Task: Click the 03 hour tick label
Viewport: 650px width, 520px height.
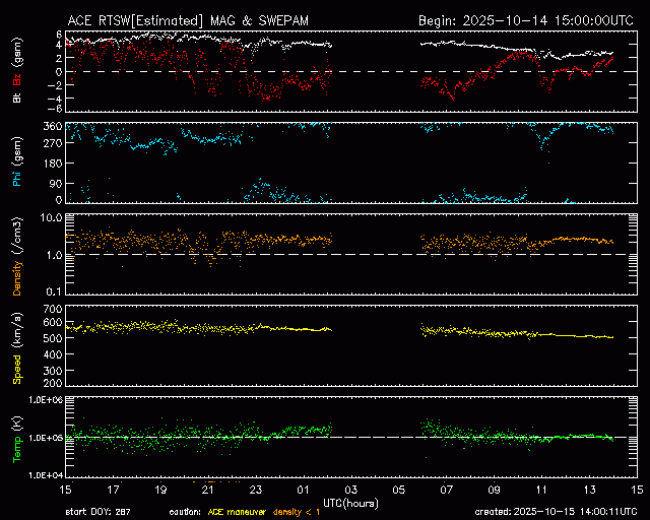Action: pos(351,491)
